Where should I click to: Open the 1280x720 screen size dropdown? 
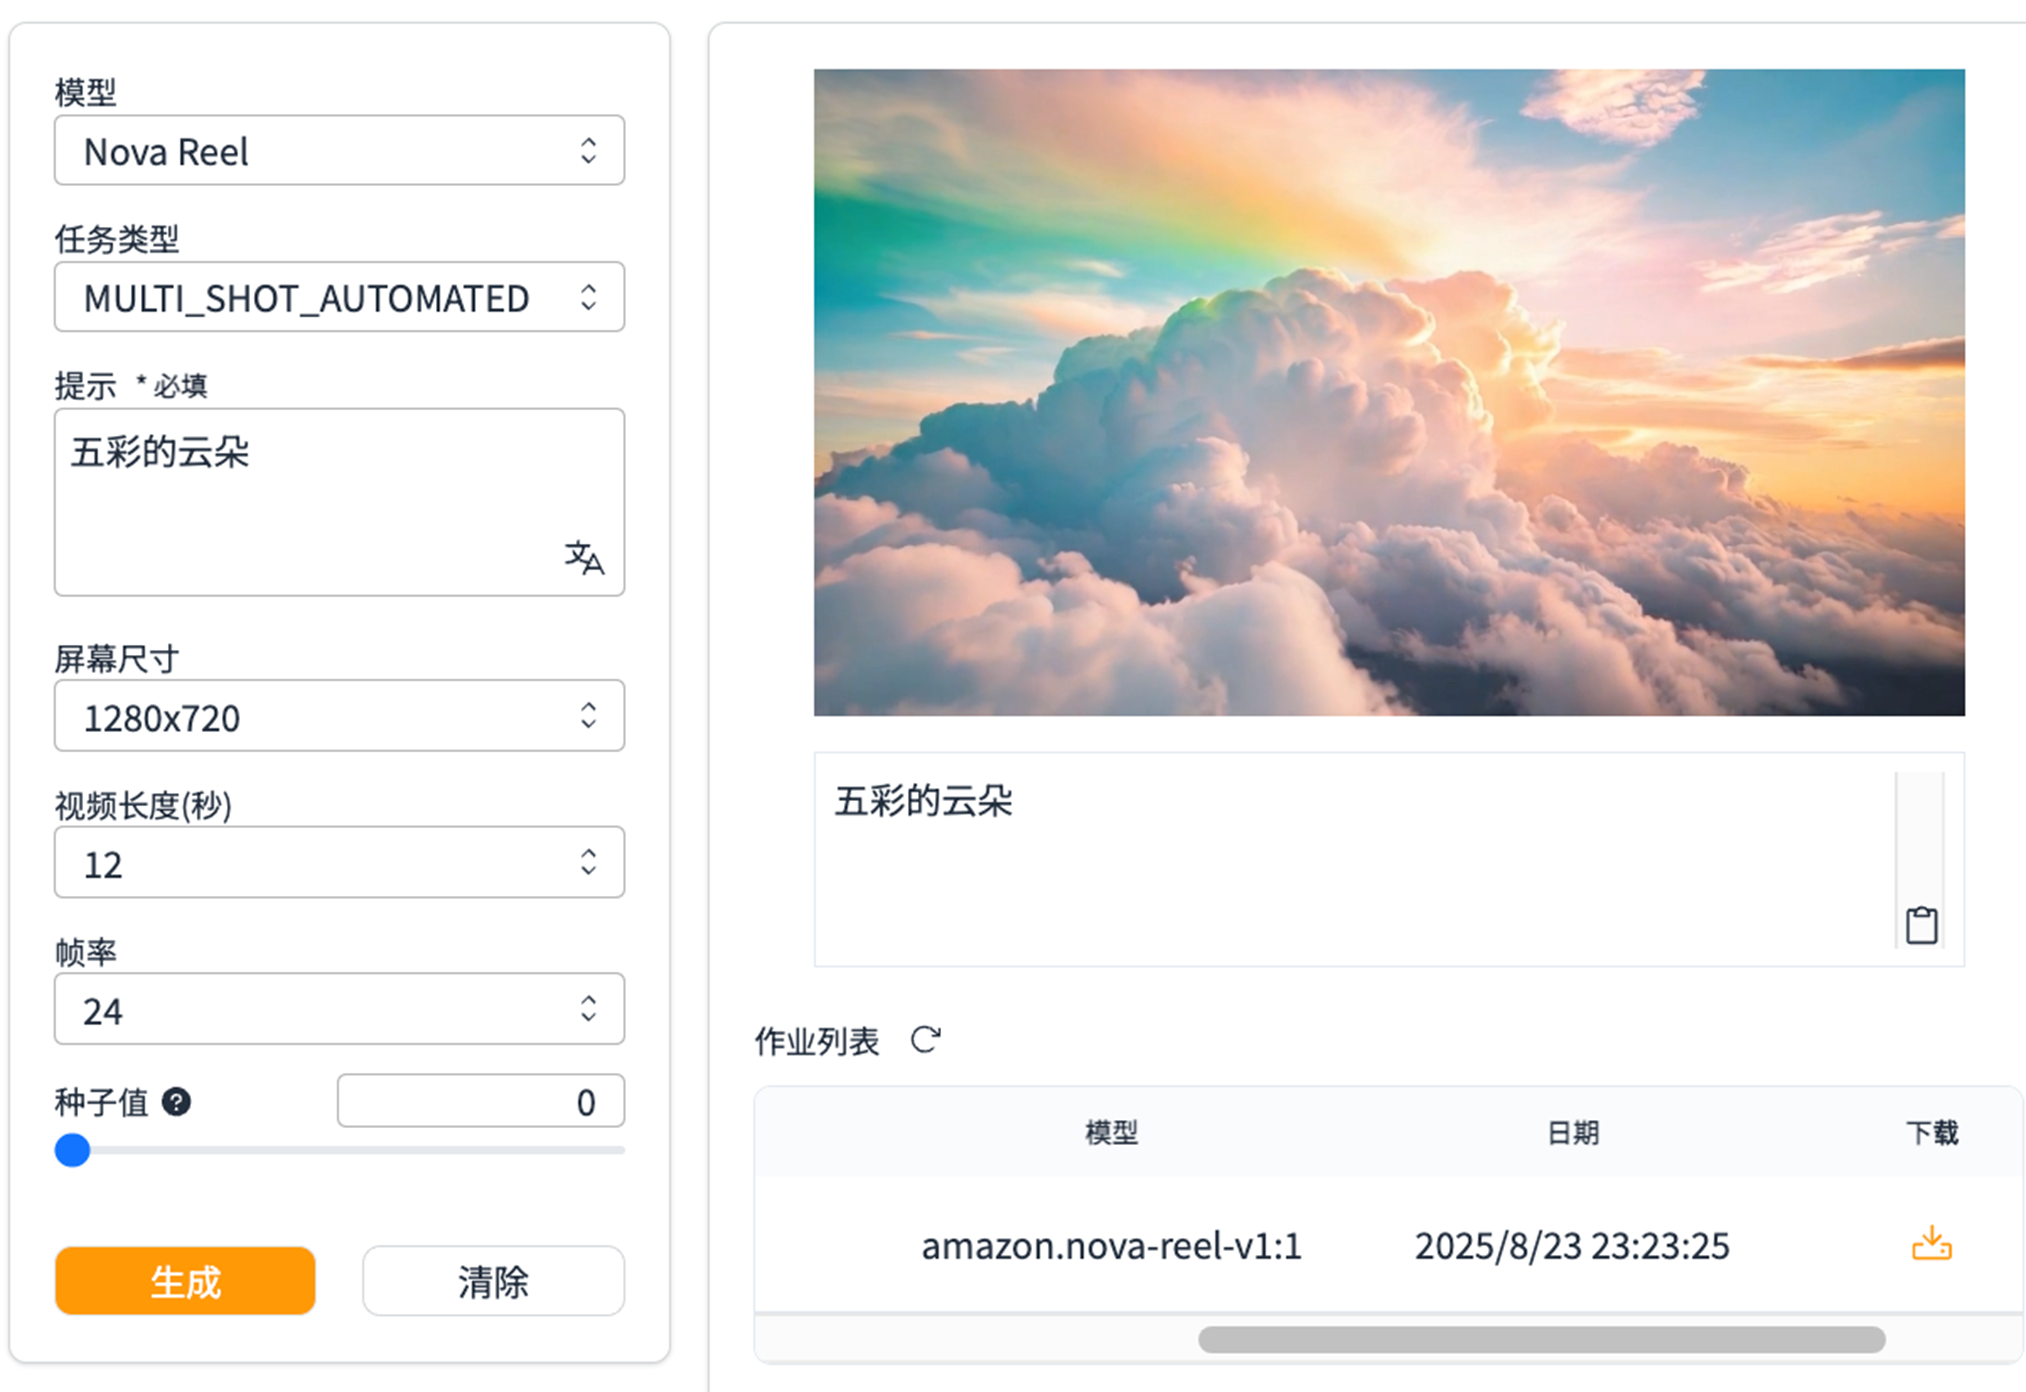pos(339,717)
